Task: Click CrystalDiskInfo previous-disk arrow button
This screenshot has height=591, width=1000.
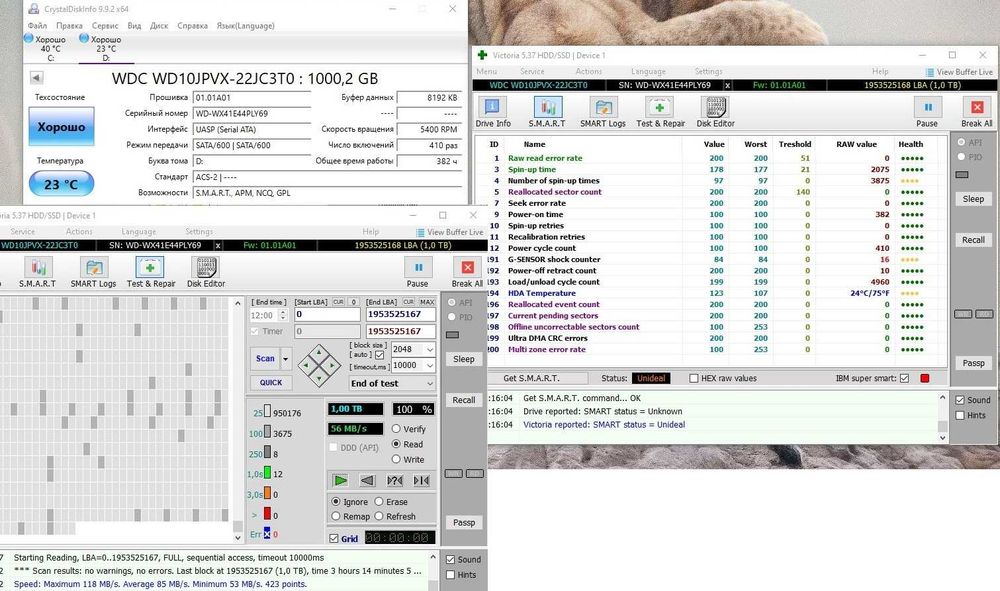Action: pos(36,78)
